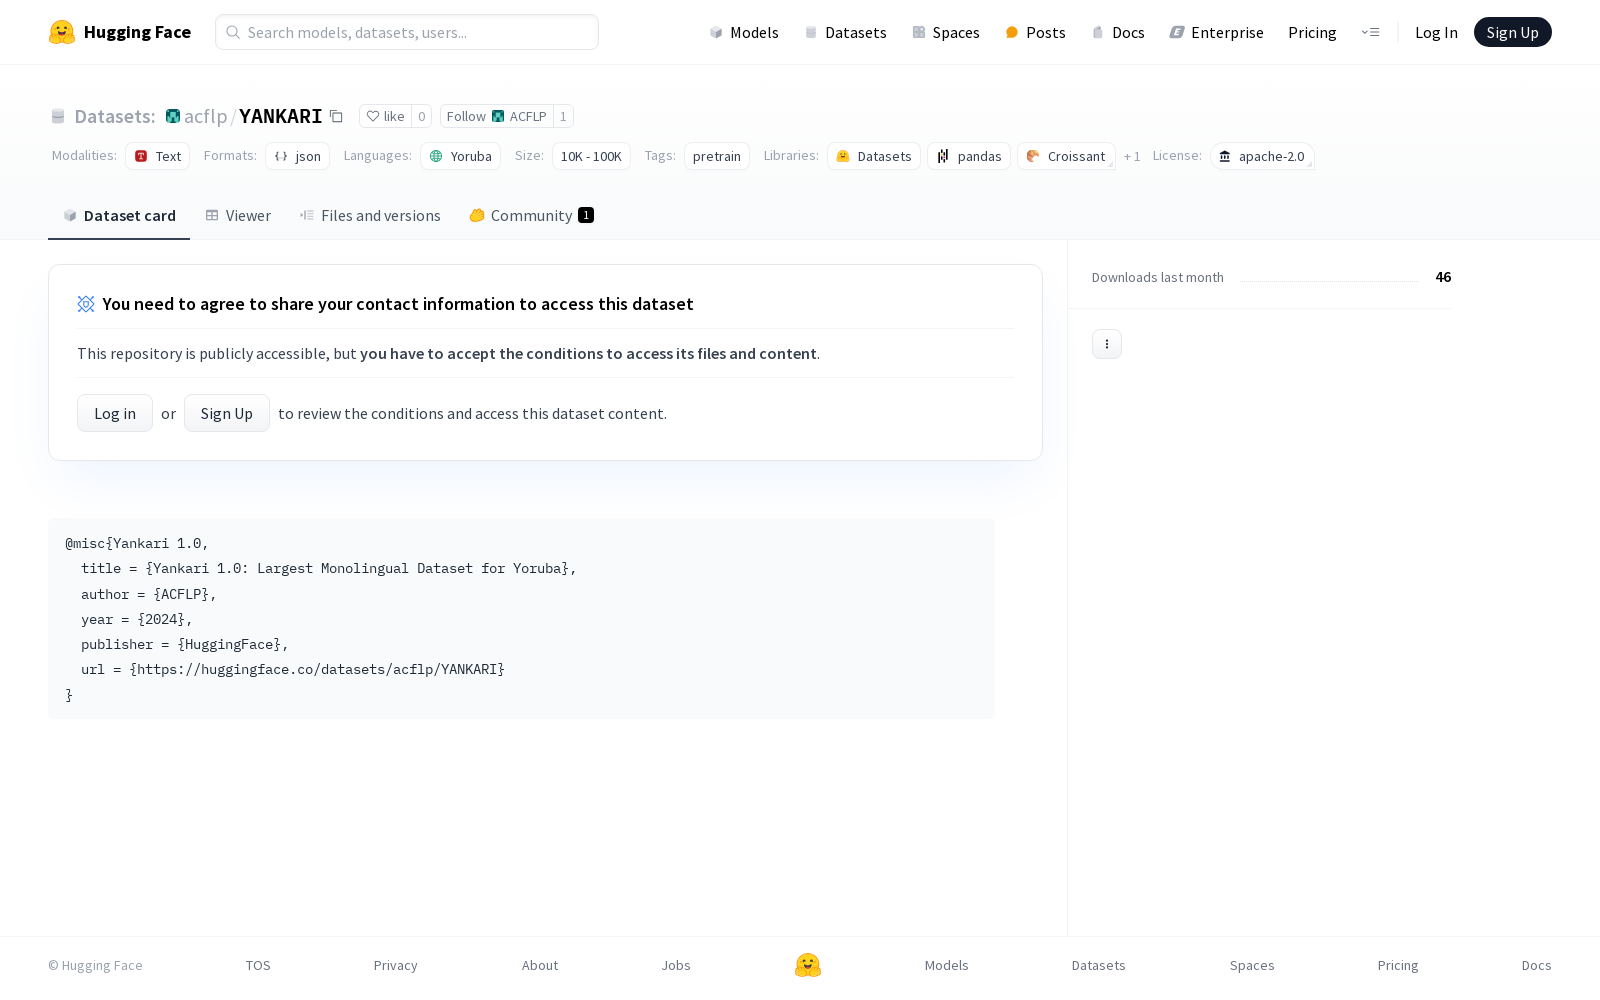Viewport: 1600px width, 1000px height.
Task: Click the pretrain tag
Action: [717, 156]
